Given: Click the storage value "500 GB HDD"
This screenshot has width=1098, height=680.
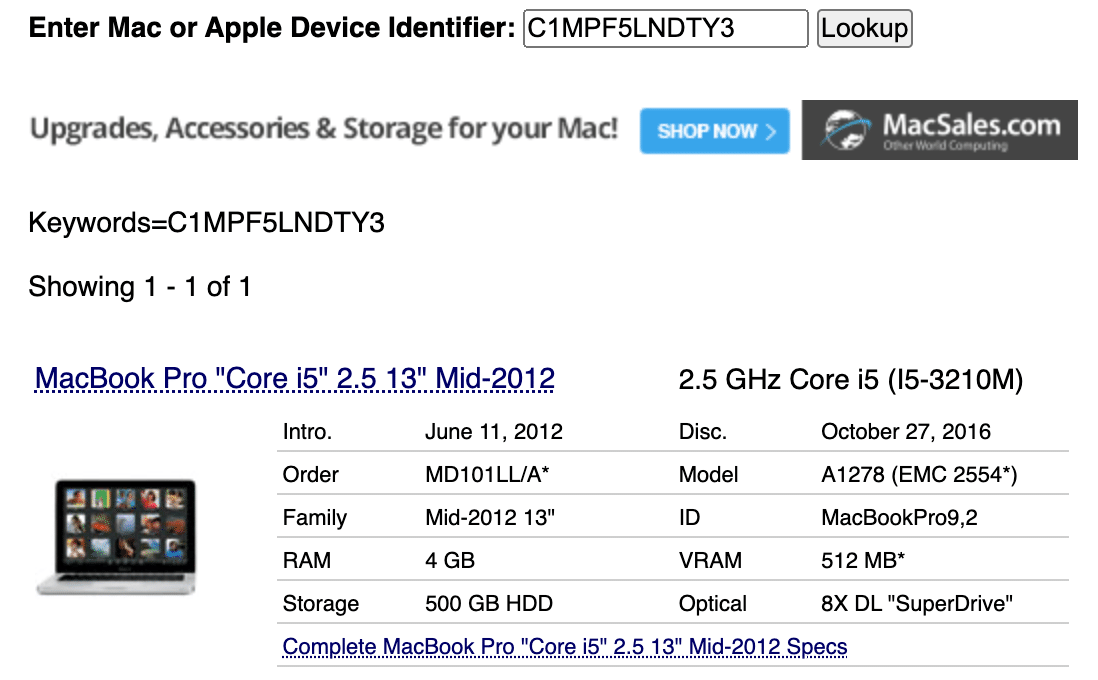Looking at the screenshot, I should coord(489,604).
